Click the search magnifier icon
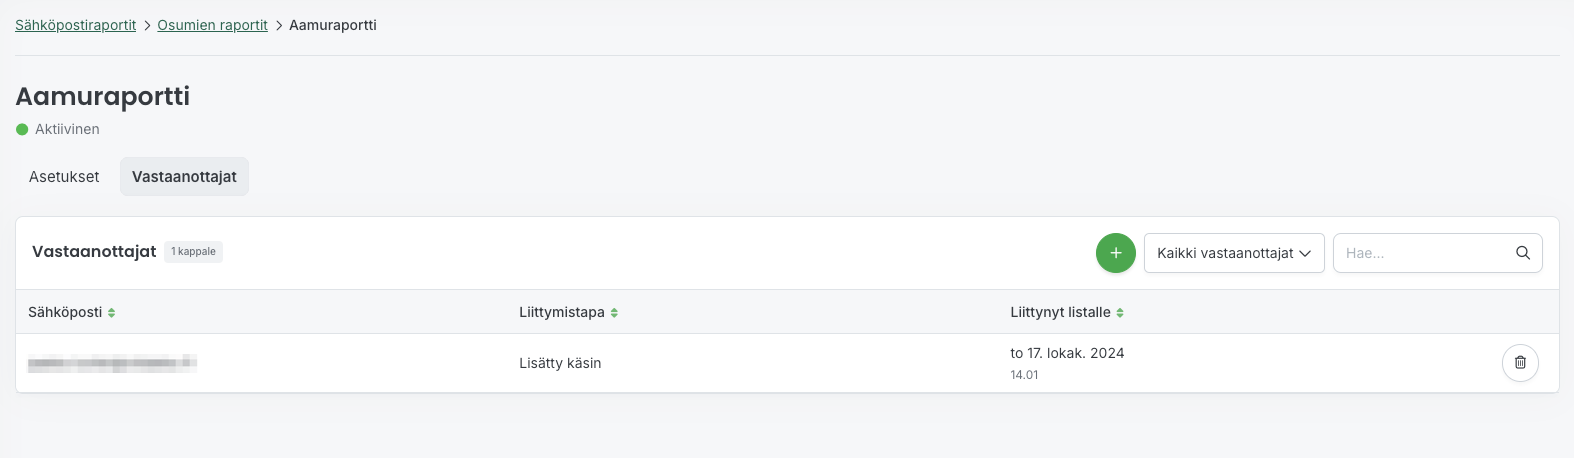This screenshot has width=1574, height=458. (x=1522, y=253)
